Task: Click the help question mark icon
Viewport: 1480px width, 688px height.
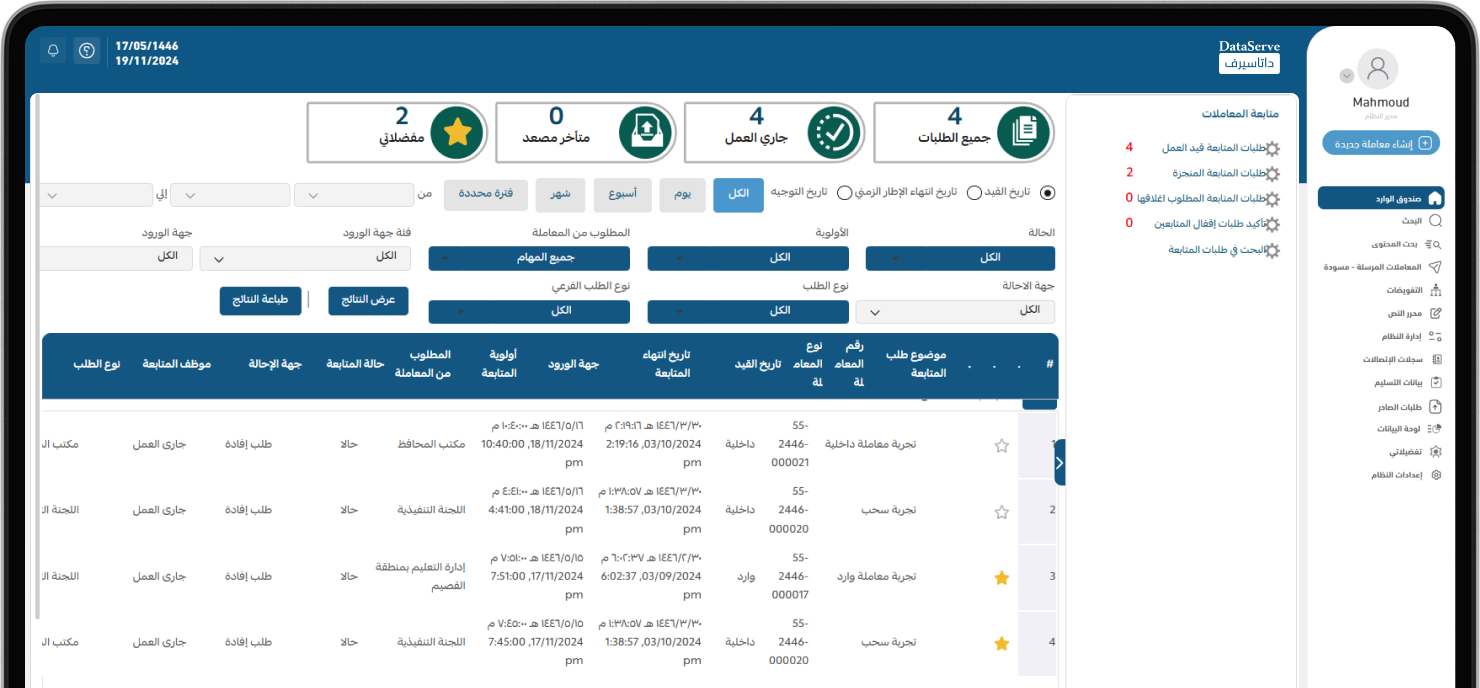Action: [87, 50]
